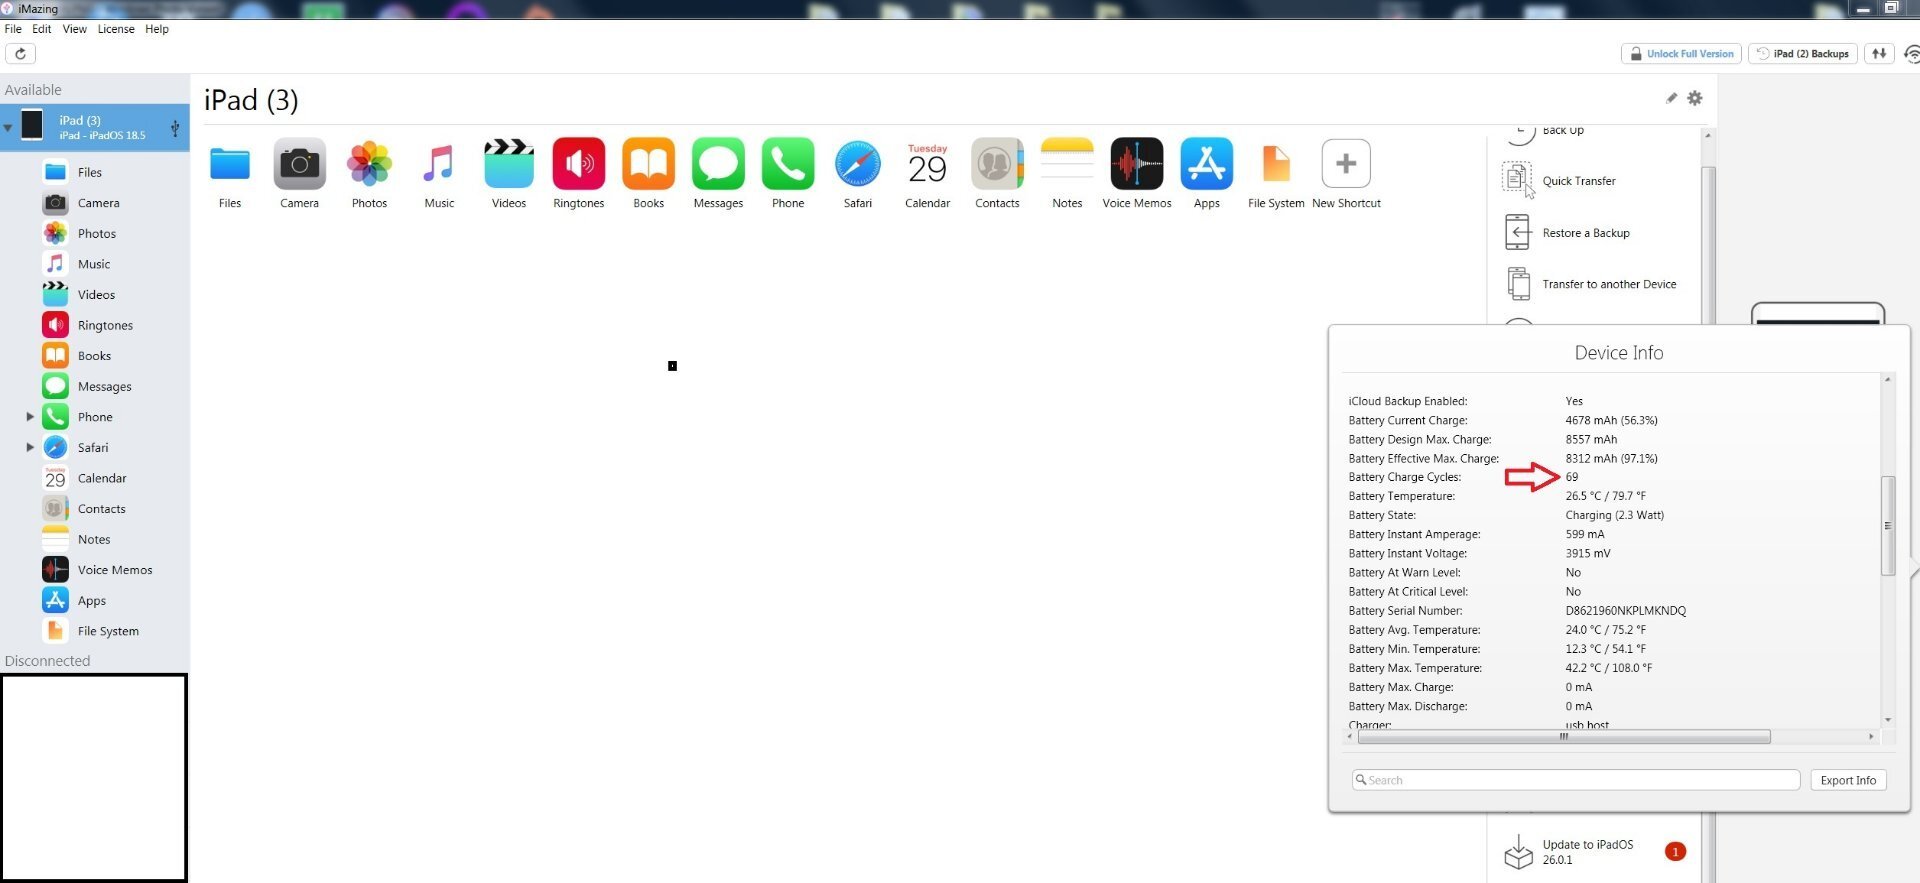1920x883 pixels.
Task: Click the Update to iPadOS 26.0.1 icon
Action: point(1518,852)
